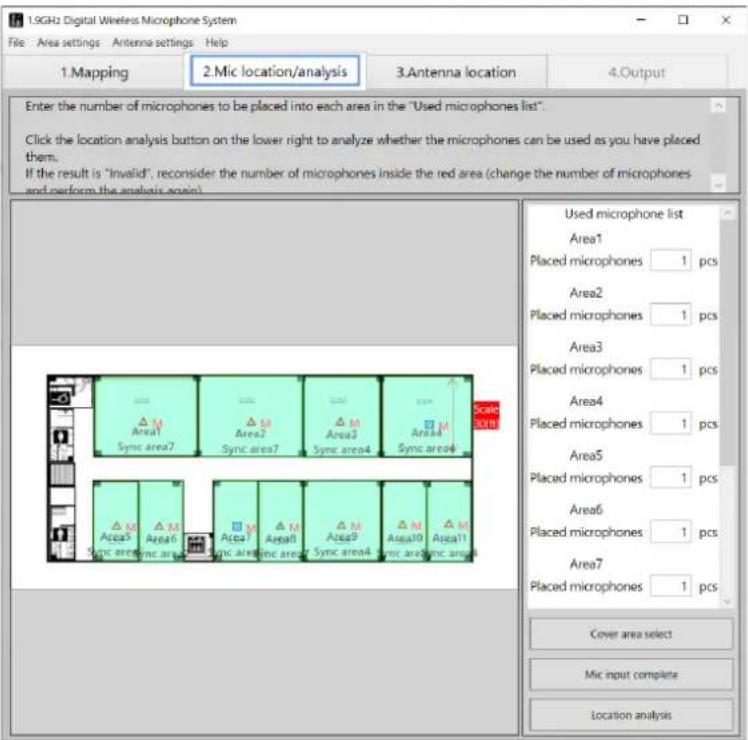Image resolution: width=748 pixels, height=740 pixels.
Task: Click the red M microphone marker in Area5
Action: click(x=131, y=527)
